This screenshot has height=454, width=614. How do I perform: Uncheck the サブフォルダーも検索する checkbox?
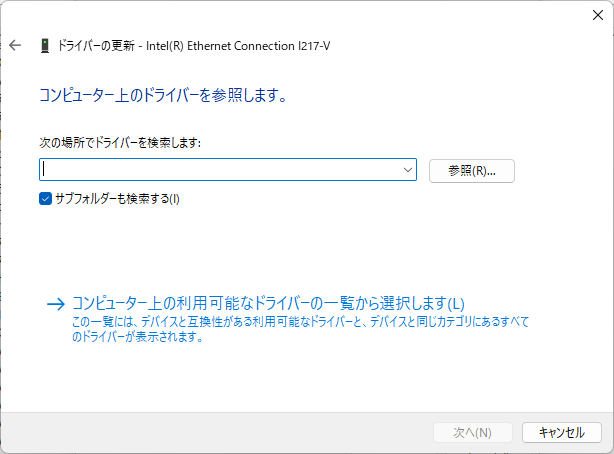45,198
